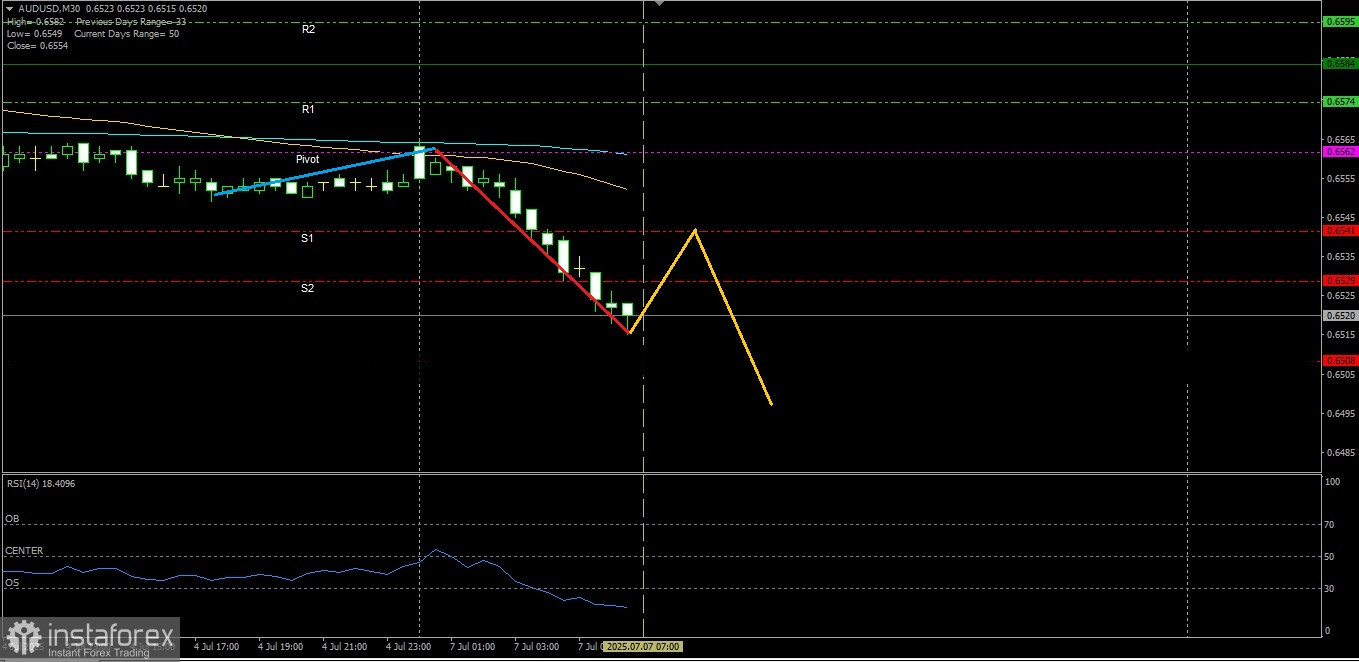Click the Pivot line label

[308, 159]
